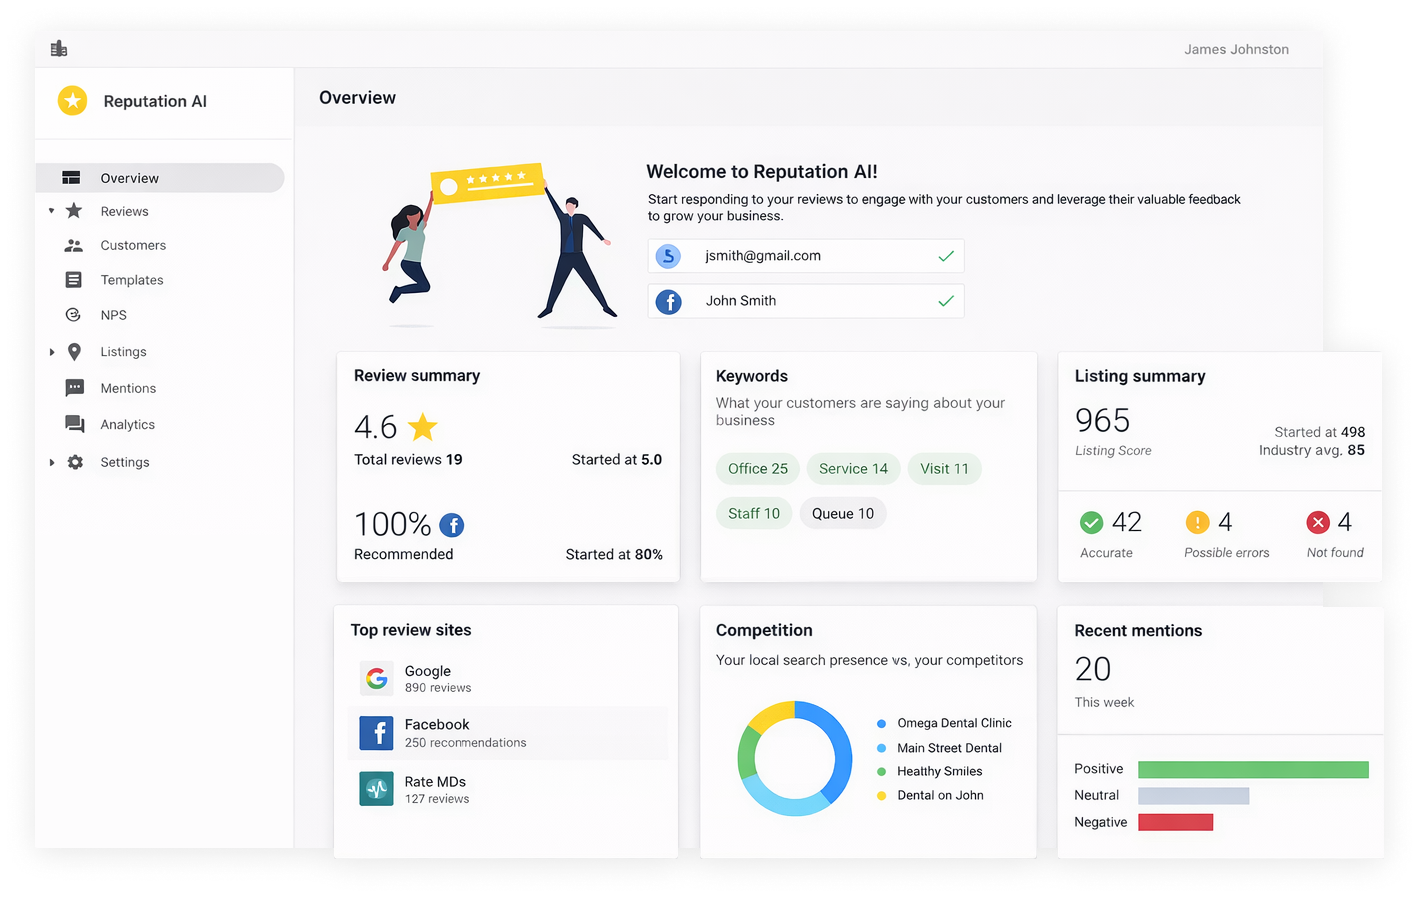Select the Mentions speech bubble icon
Viewport: 1419px width, 898px height.
point(74,388)
